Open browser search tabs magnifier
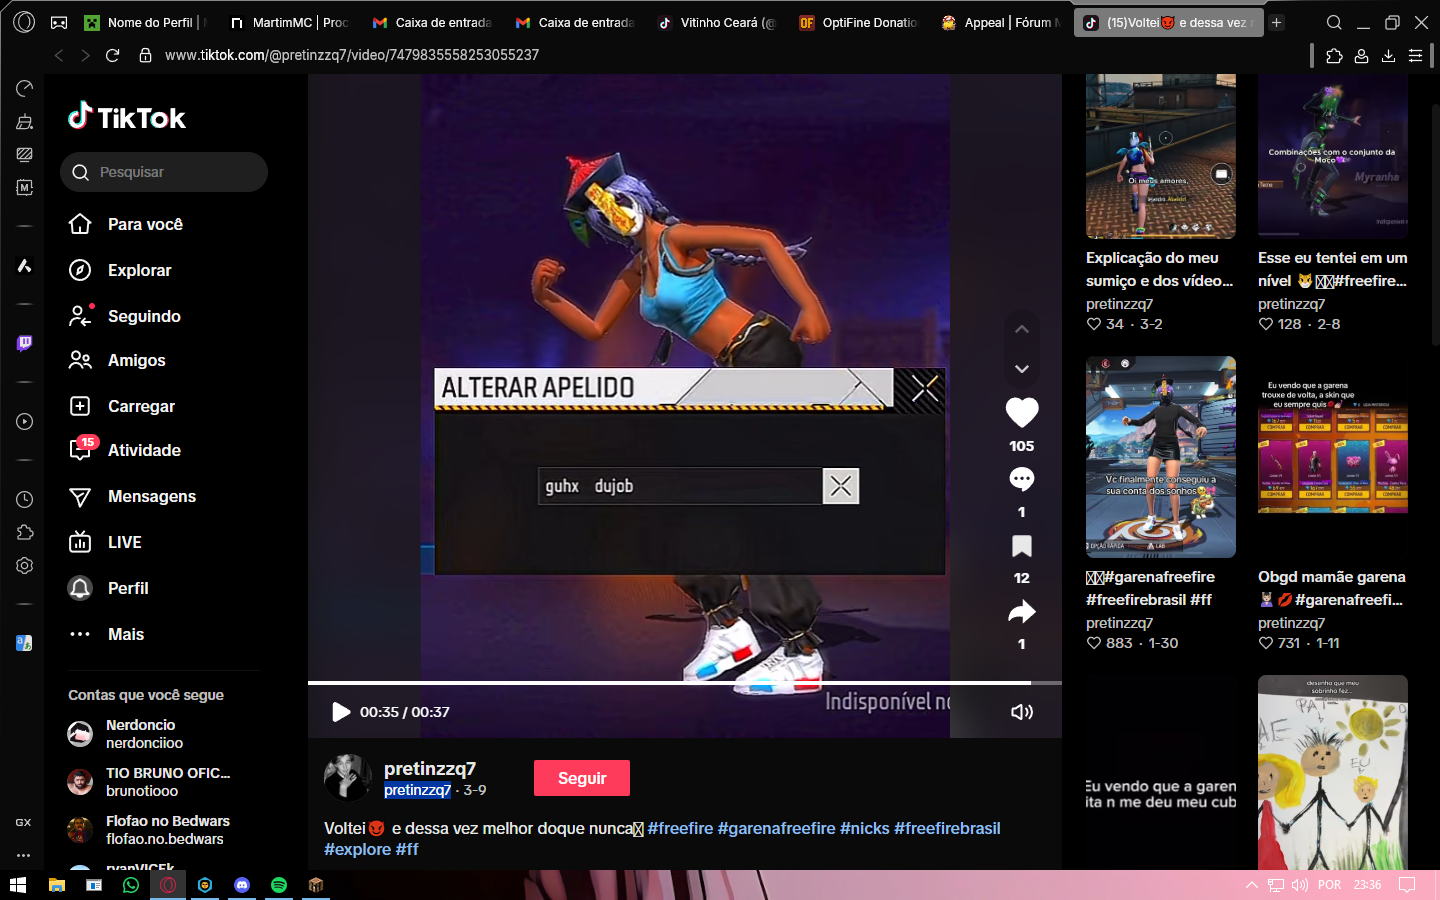1440x900 pixels. click(x=1334, y=22)
